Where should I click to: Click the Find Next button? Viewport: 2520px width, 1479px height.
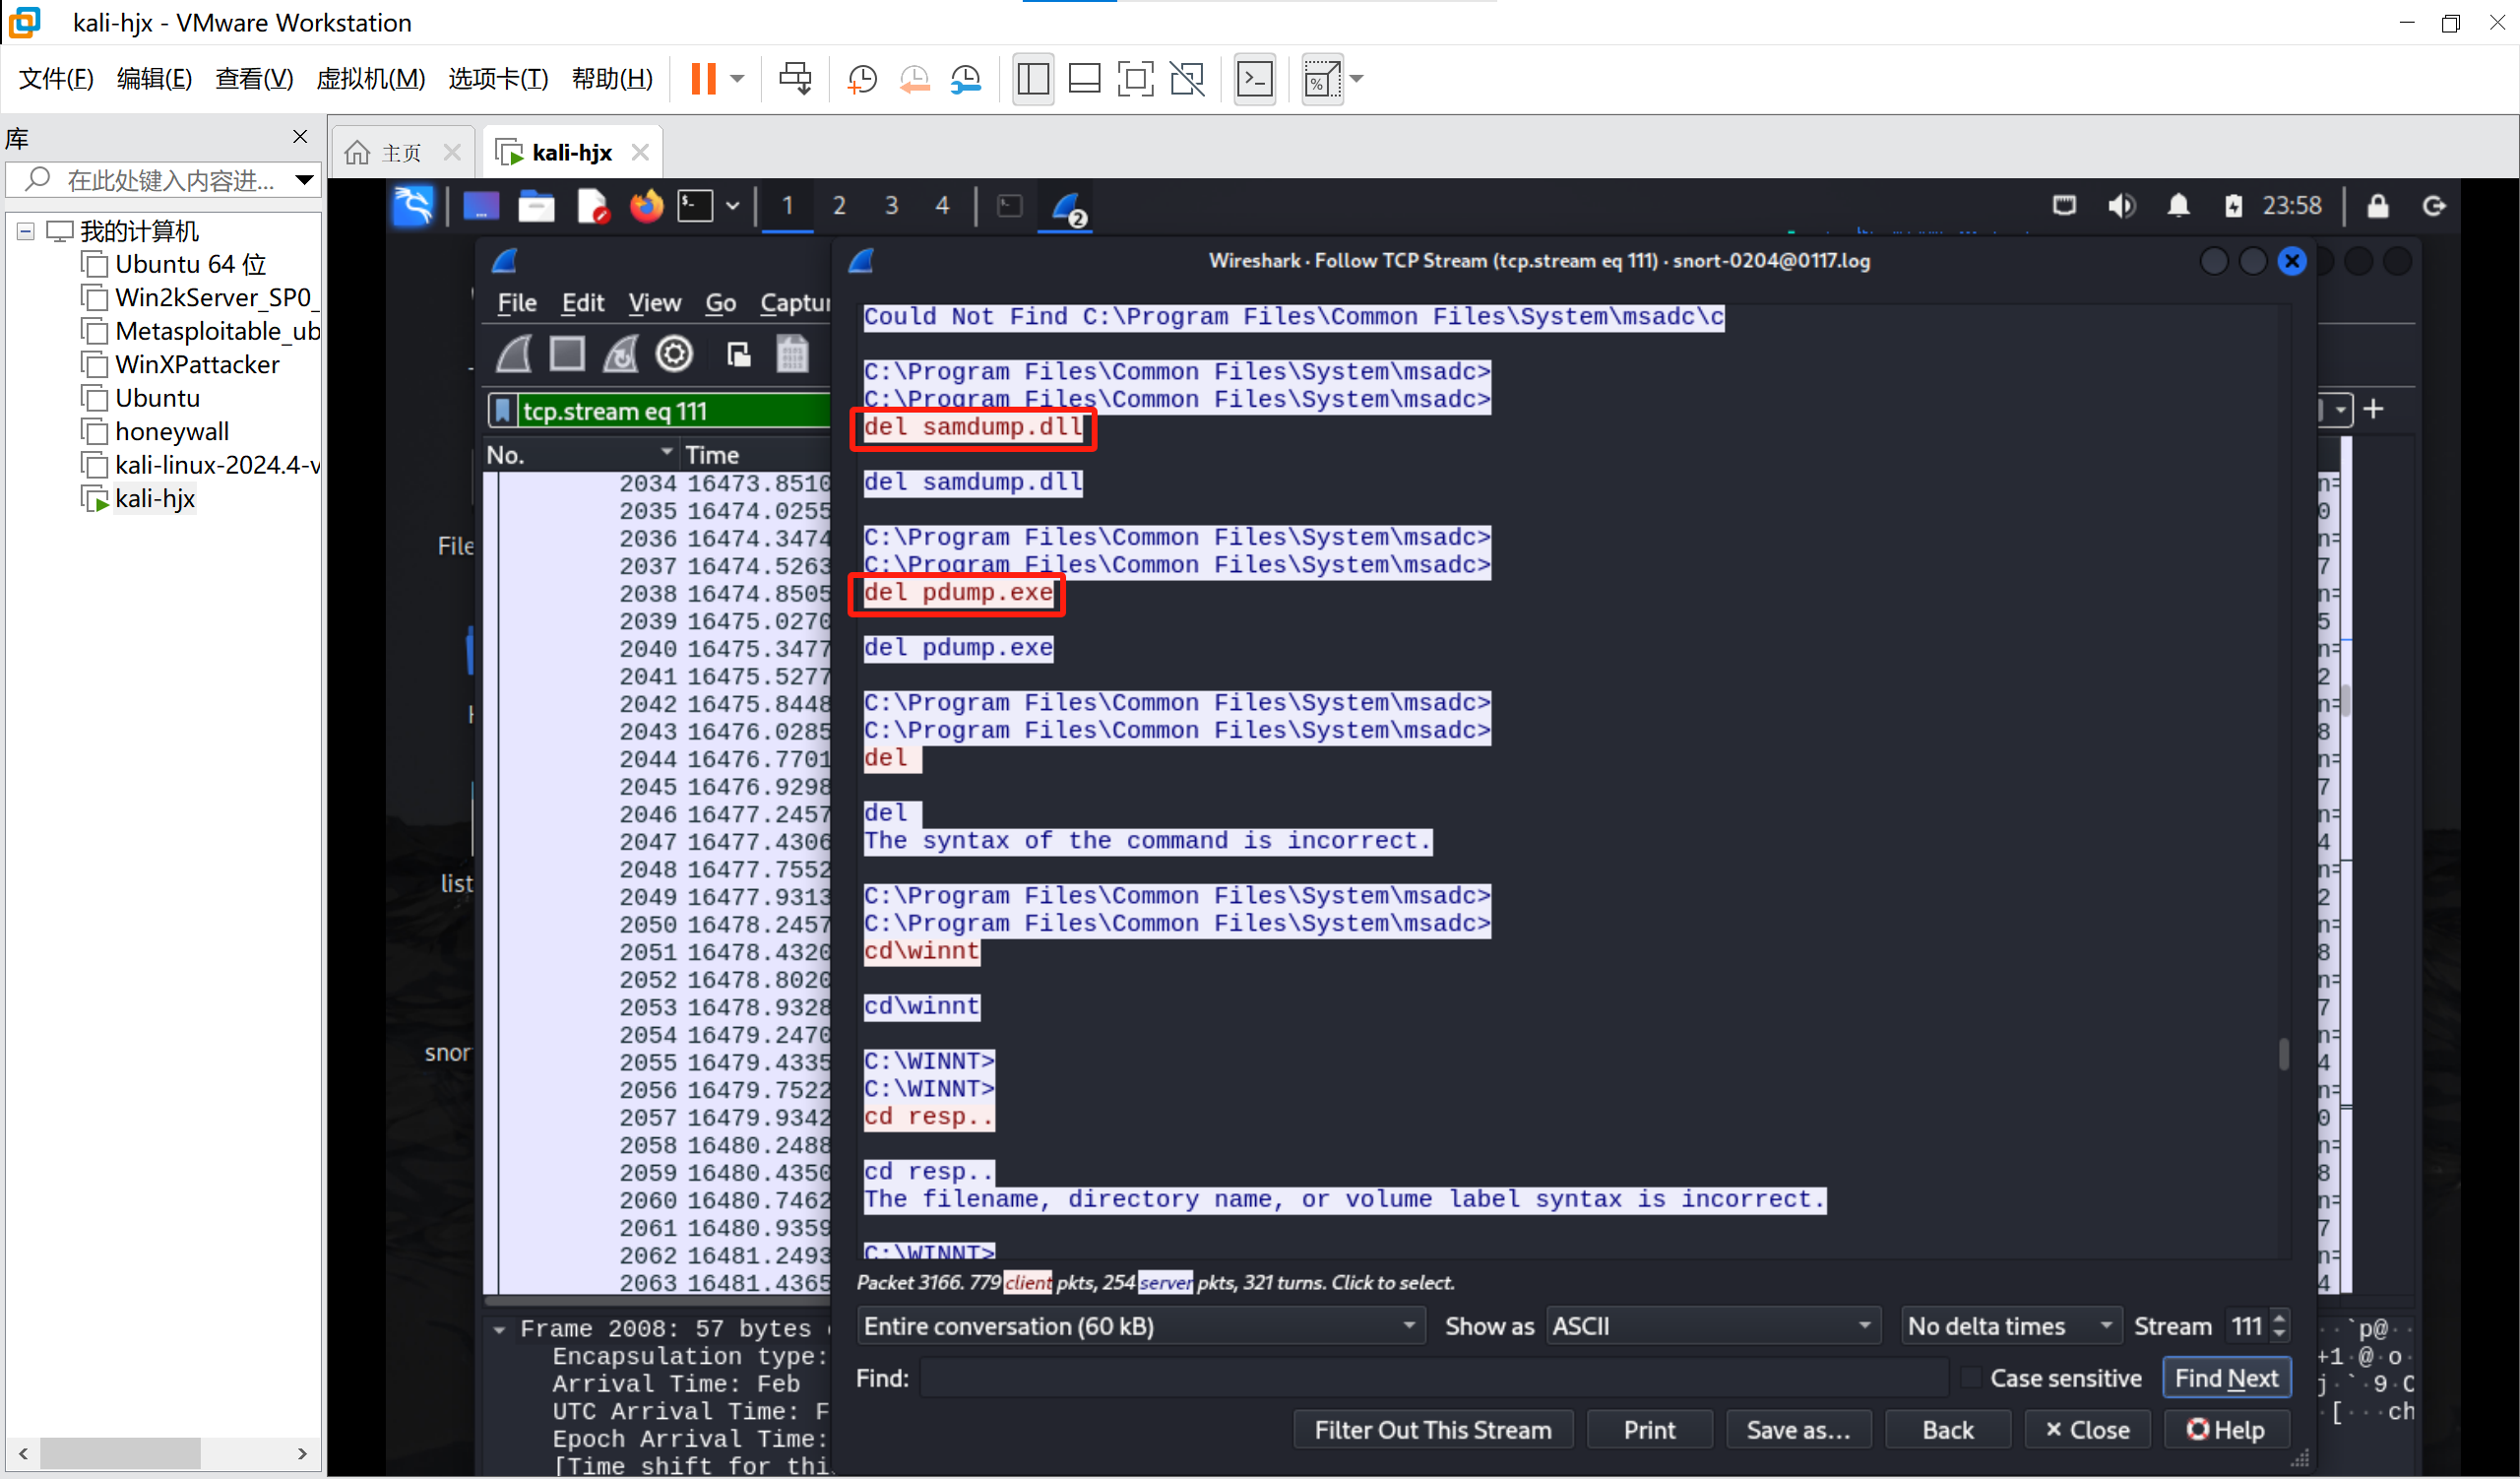2226,1378
